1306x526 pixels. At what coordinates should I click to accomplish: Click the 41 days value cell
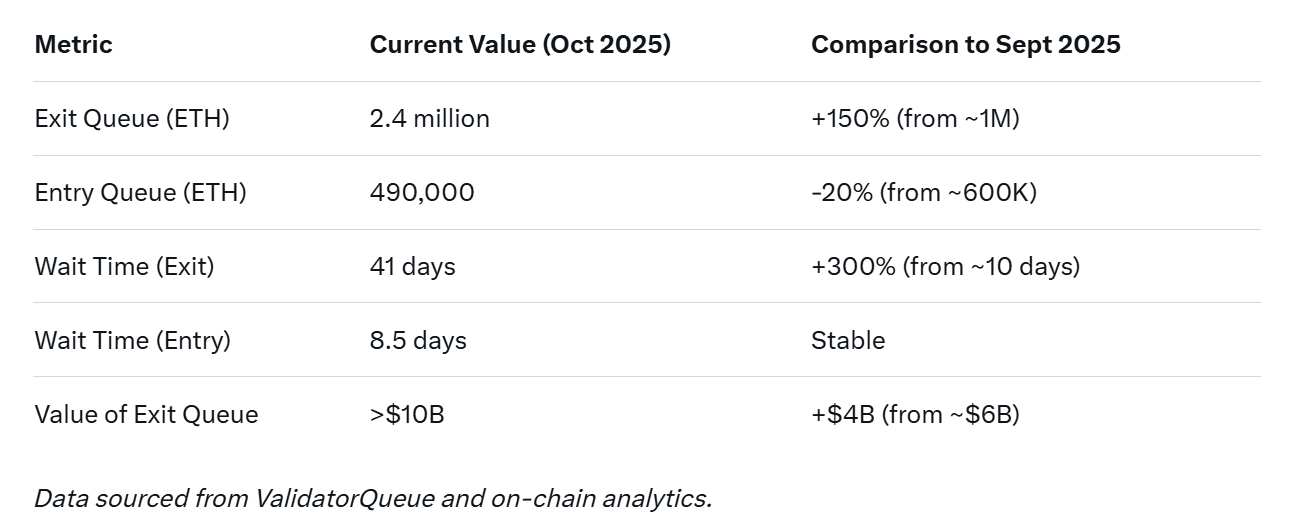click(412, 267)
